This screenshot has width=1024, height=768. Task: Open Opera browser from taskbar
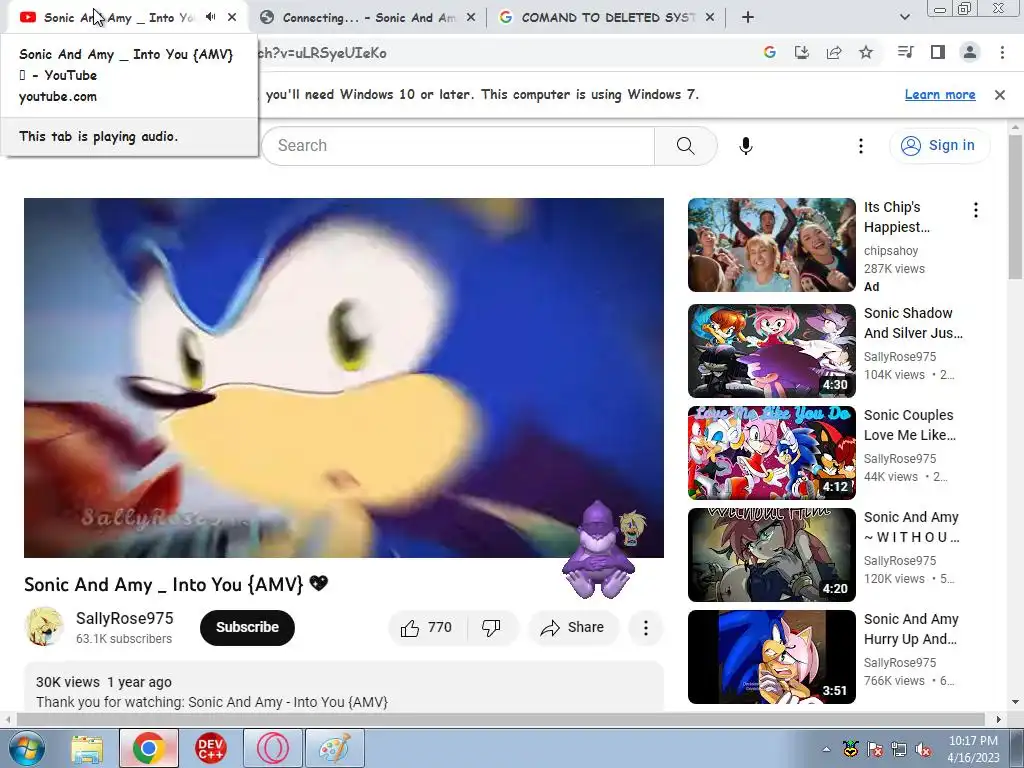[x=272, y=748]
